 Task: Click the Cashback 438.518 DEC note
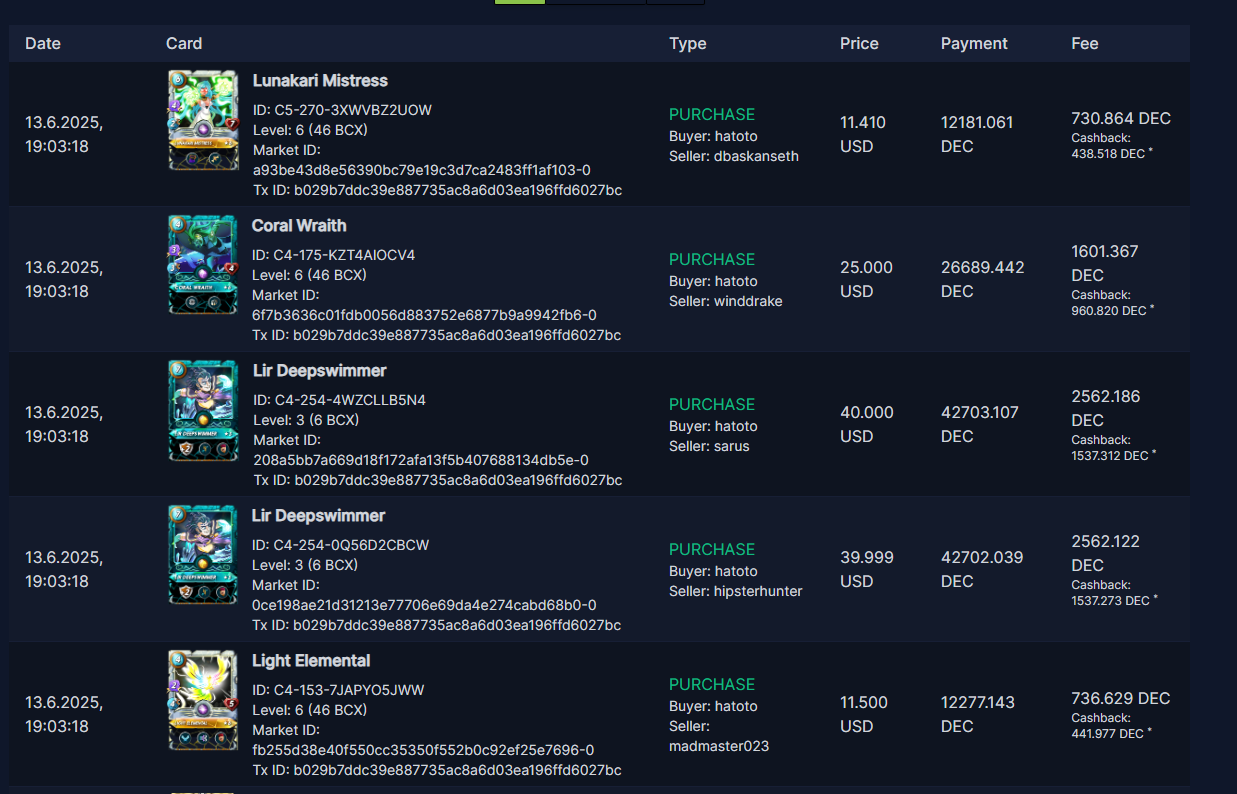[1112, 146]
